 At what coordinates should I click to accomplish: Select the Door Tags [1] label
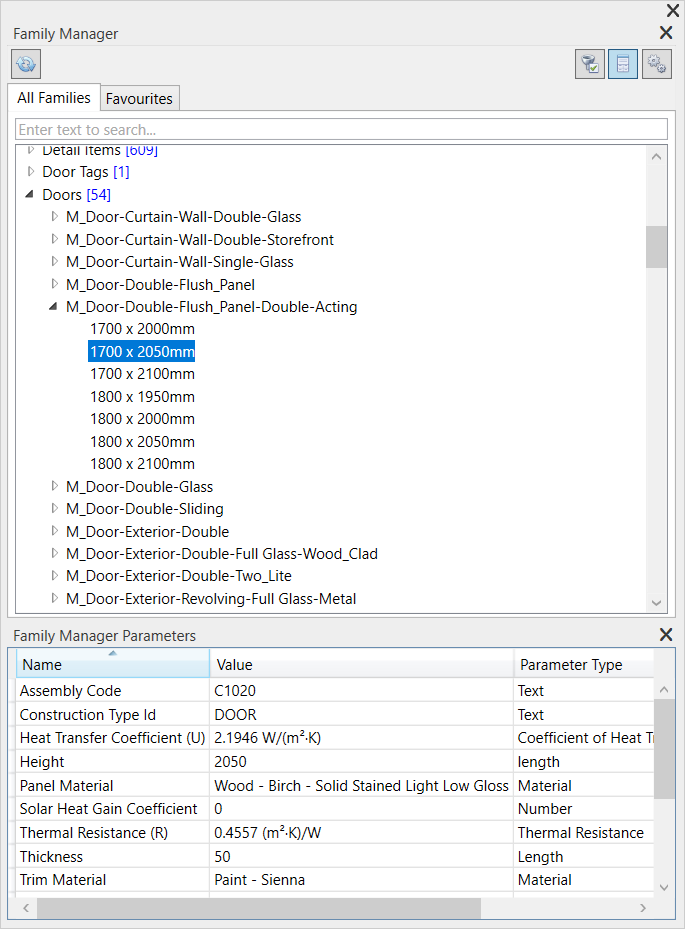point(86,172)
